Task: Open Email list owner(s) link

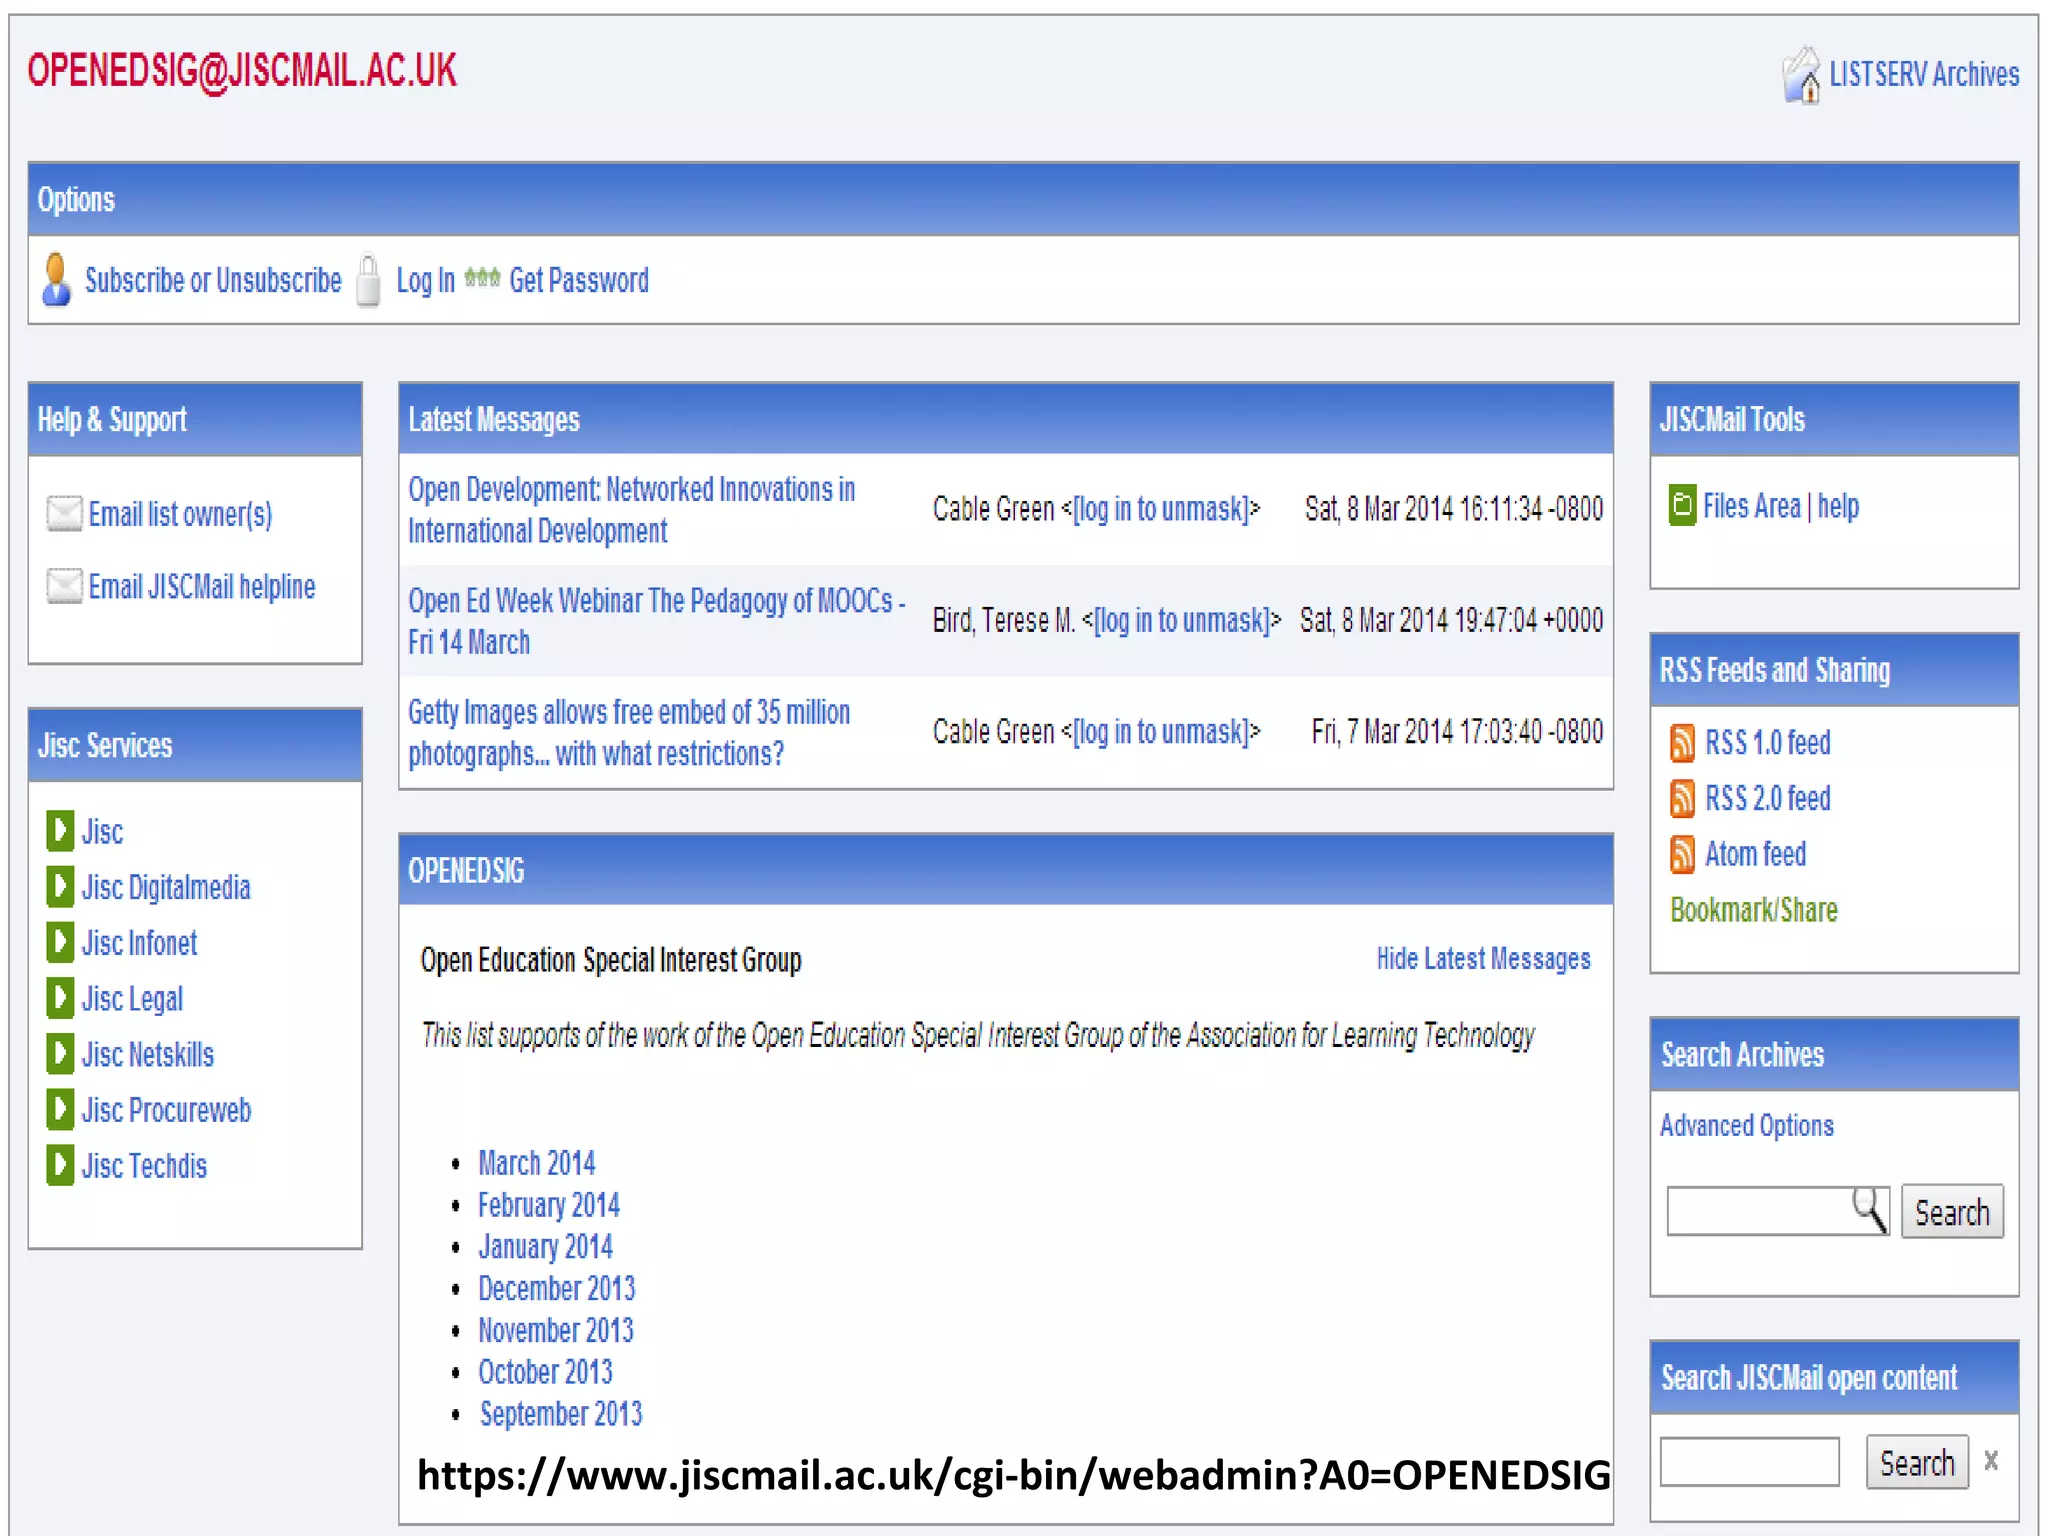Action: tap(180, 515)
